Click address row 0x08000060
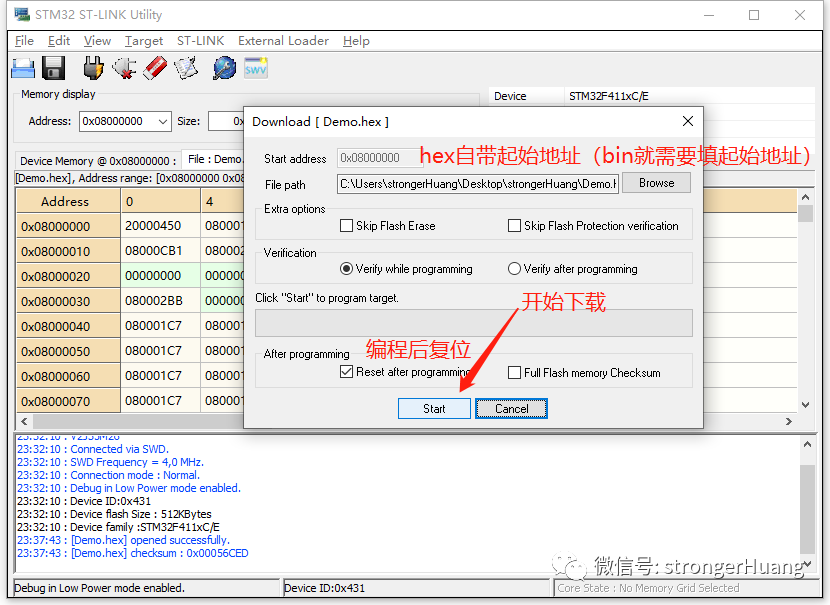830x605 pixels. point(68,376)
